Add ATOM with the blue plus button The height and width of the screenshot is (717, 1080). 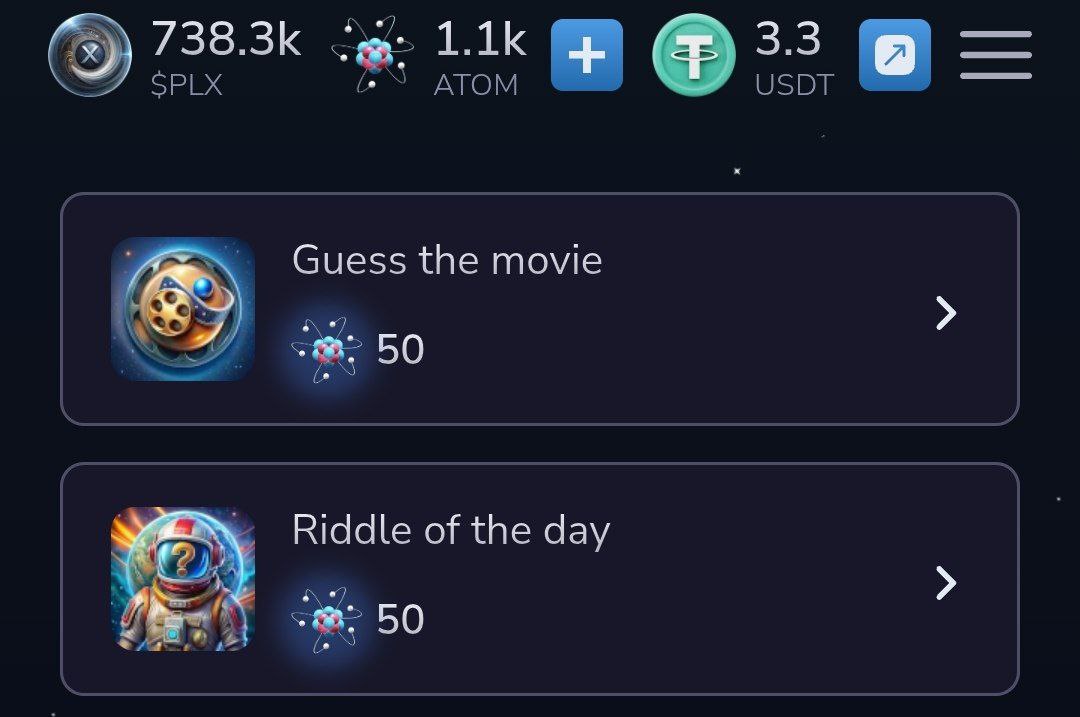pyautogui.click(x=587, y=55)
